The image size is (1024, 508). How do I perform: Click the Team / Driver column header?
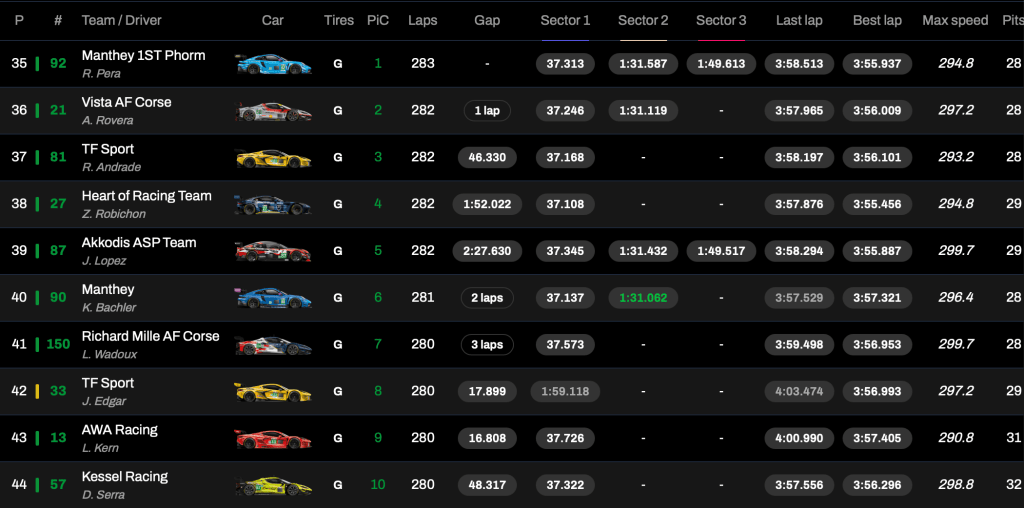(121, 20)
